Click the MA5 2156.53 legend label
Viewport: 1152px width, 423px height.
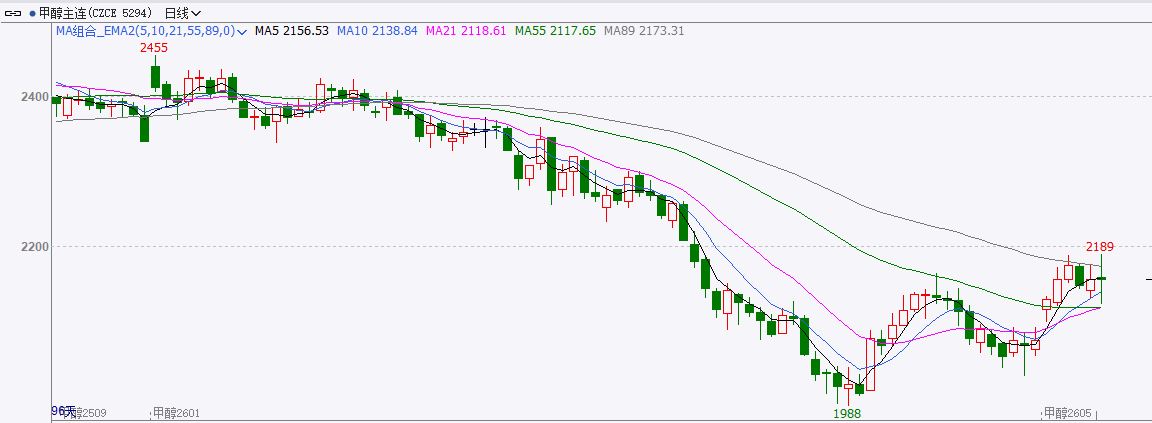[x=292, y=31]
